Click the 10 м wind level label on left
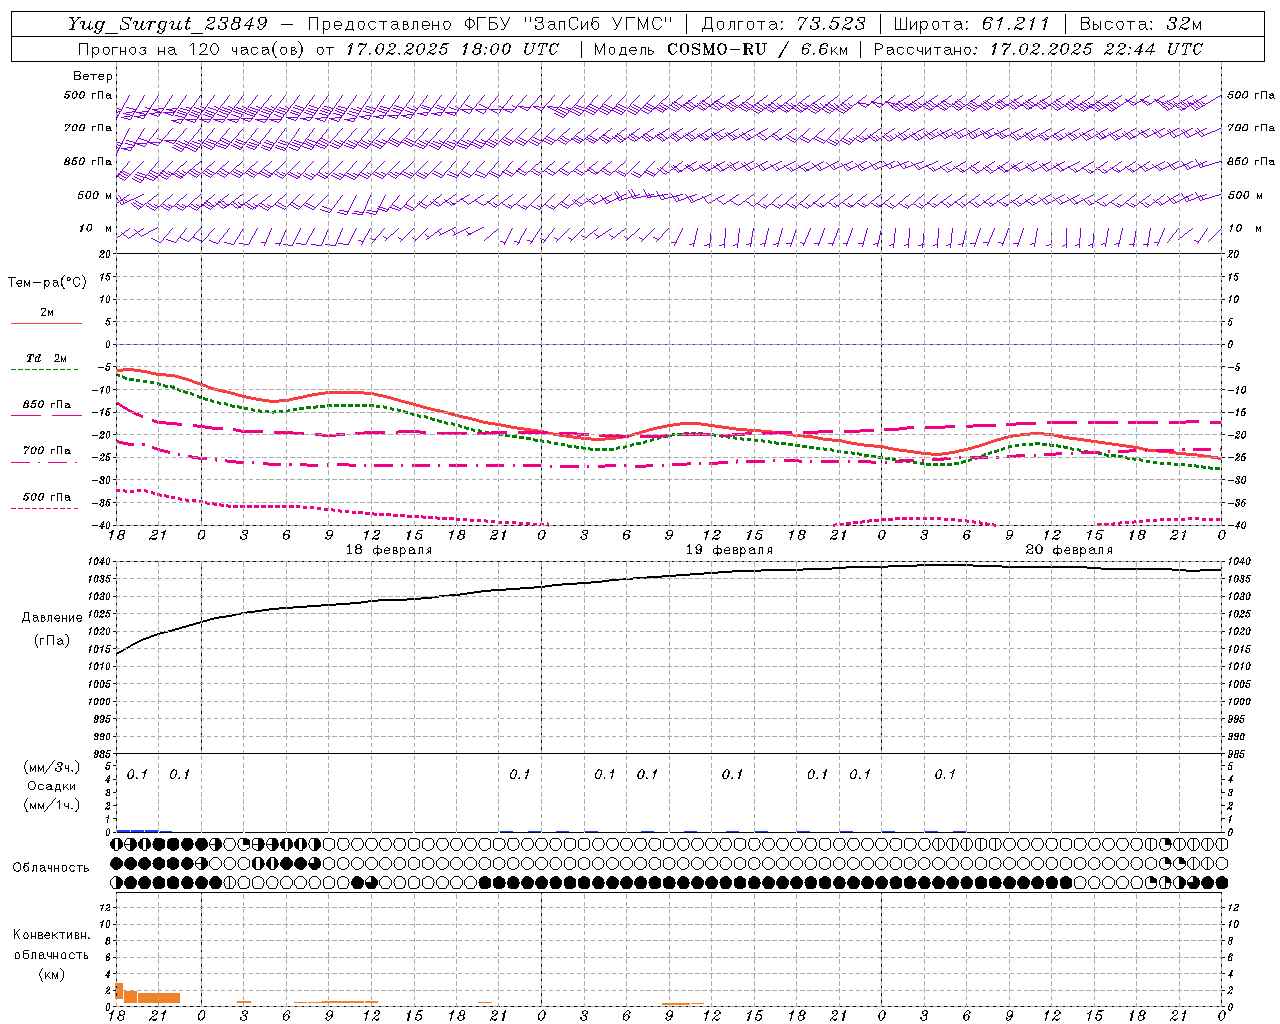 pyautogui.click(x=95, y=228)
